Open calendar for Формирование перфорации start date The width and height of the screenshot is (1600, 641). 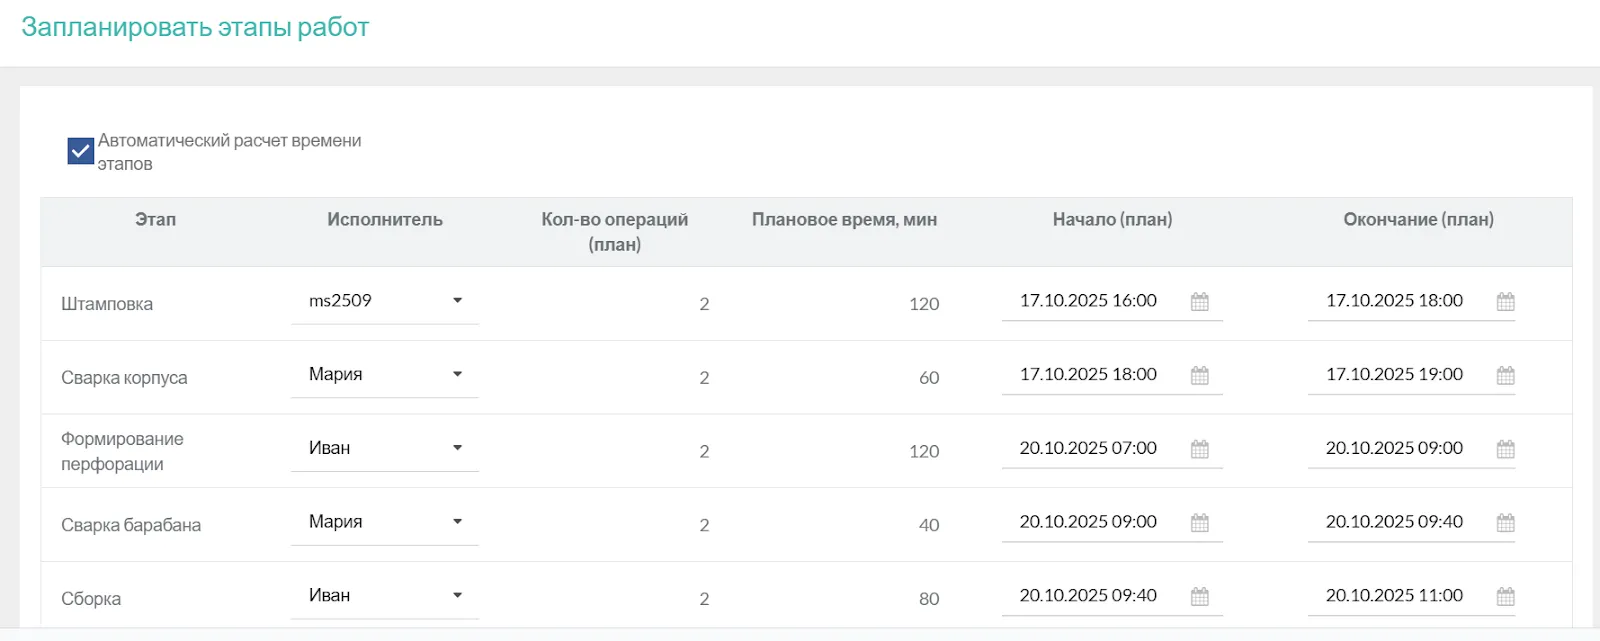click(x=1200, y=449)
